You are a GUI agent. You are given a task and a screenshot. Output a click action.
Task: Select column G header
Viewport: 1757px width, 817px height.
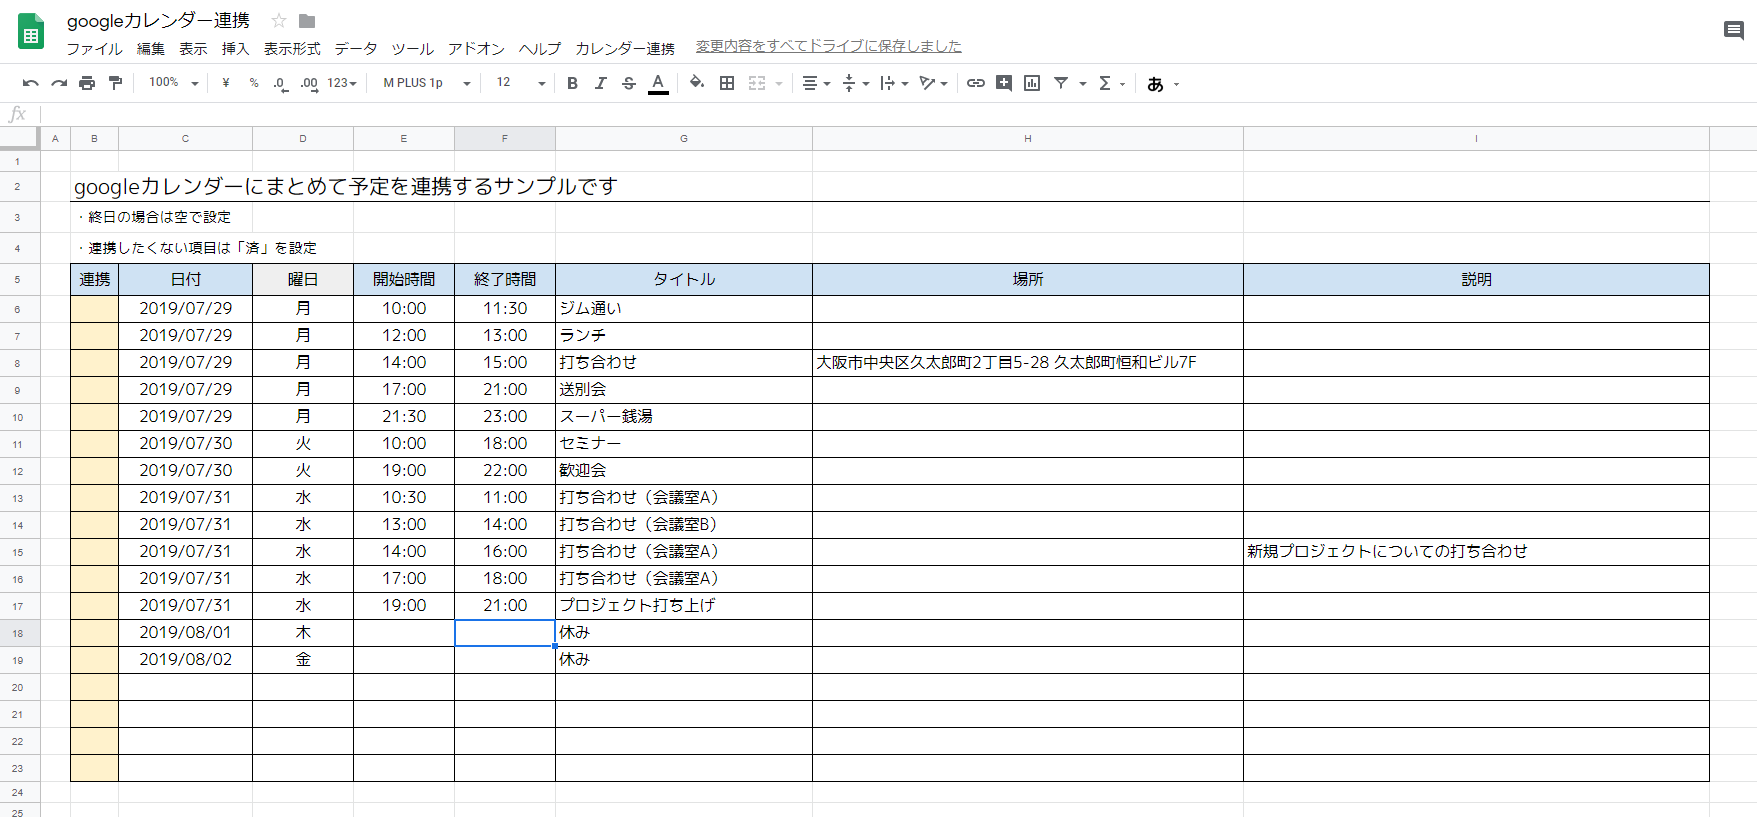pos(684,138)
